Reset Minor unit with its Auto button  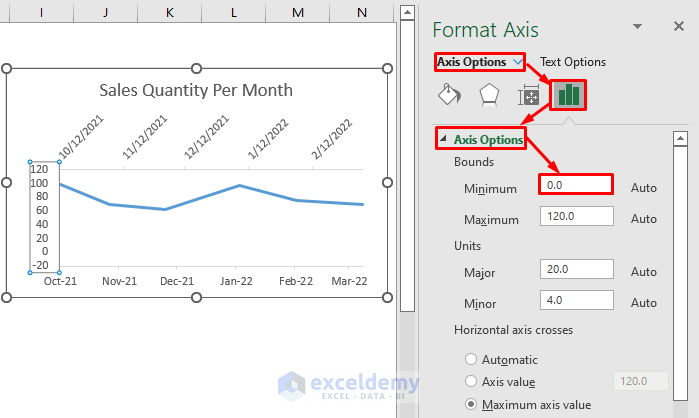[644, 303]
